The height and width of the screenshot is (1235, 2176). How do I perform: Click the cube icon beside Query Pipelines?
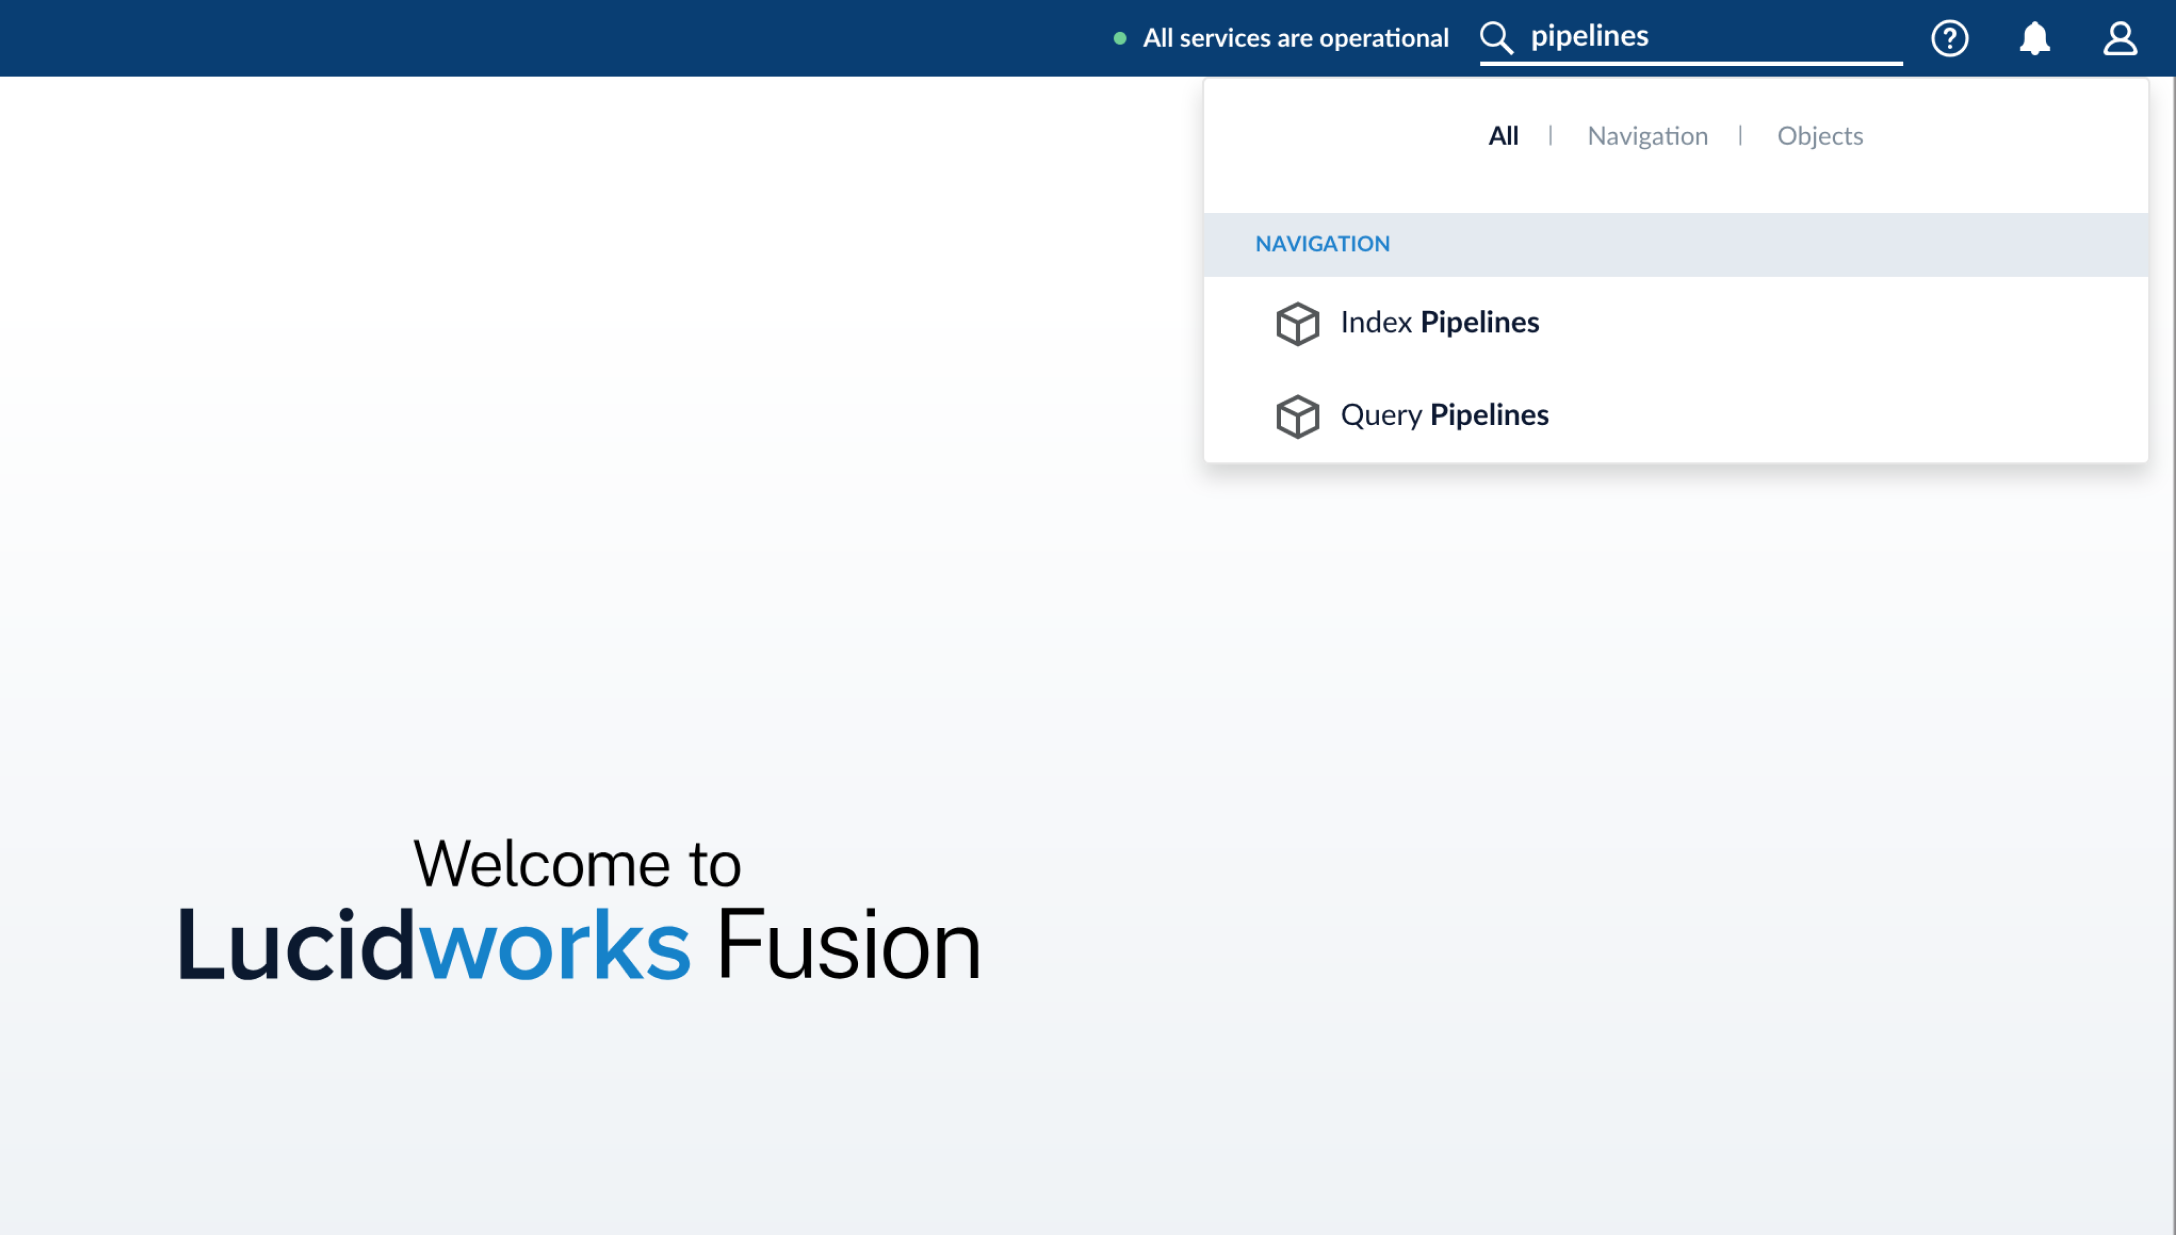[x=1298, y=417]
